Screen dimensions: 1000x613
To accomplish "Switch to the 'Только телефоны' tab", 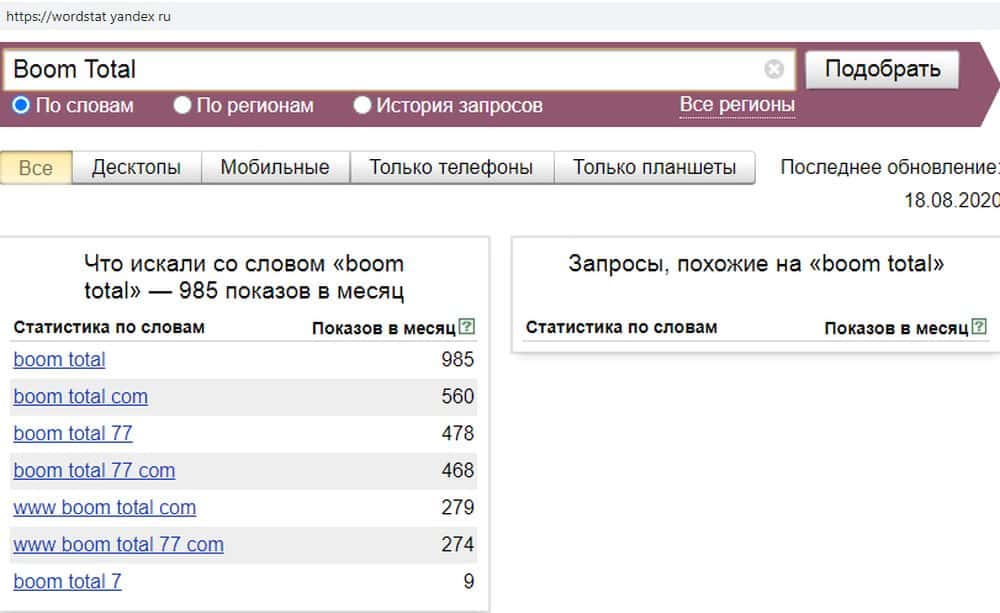I will pyautogui.click(x=452, y=168).
